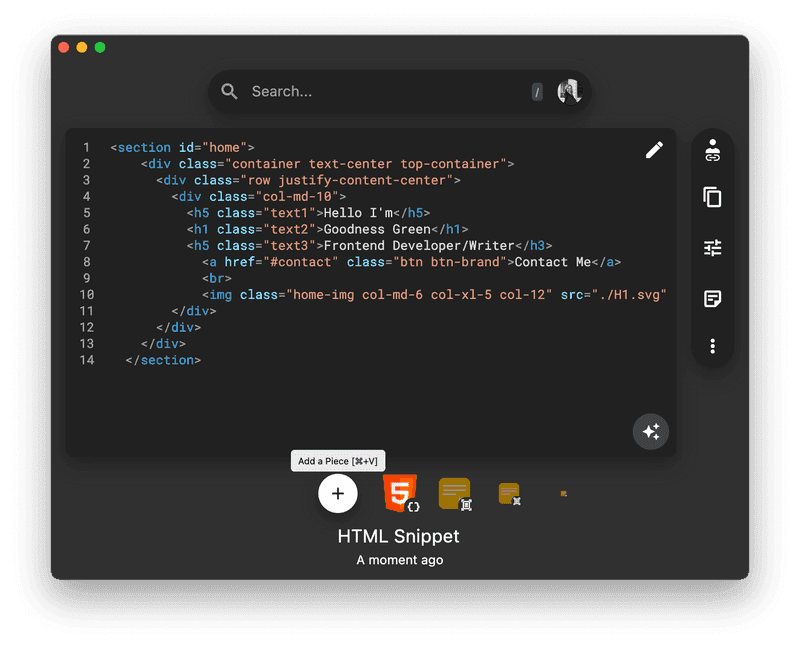Edit the snippet using the pencil icon

(654, 149)
